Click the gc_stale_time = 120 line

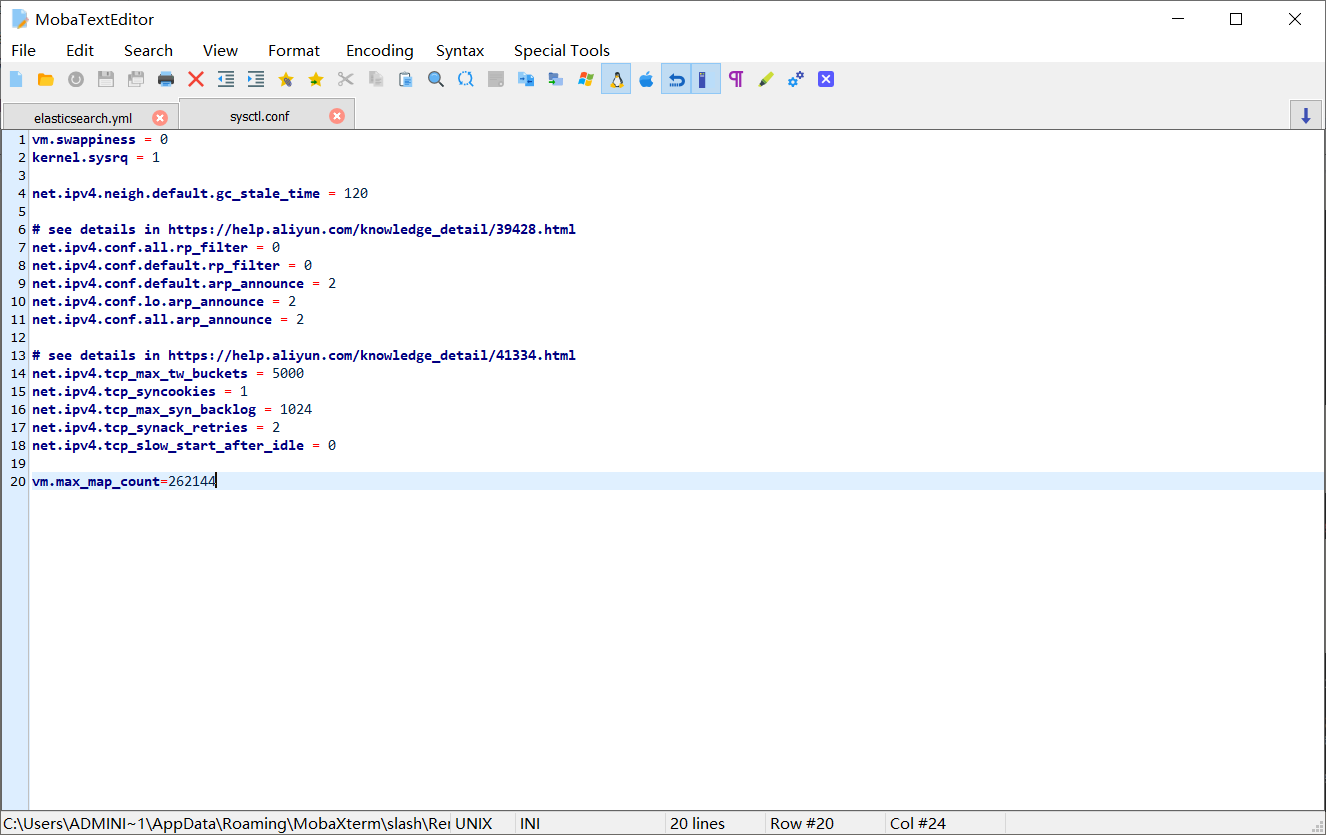[200, 194]
